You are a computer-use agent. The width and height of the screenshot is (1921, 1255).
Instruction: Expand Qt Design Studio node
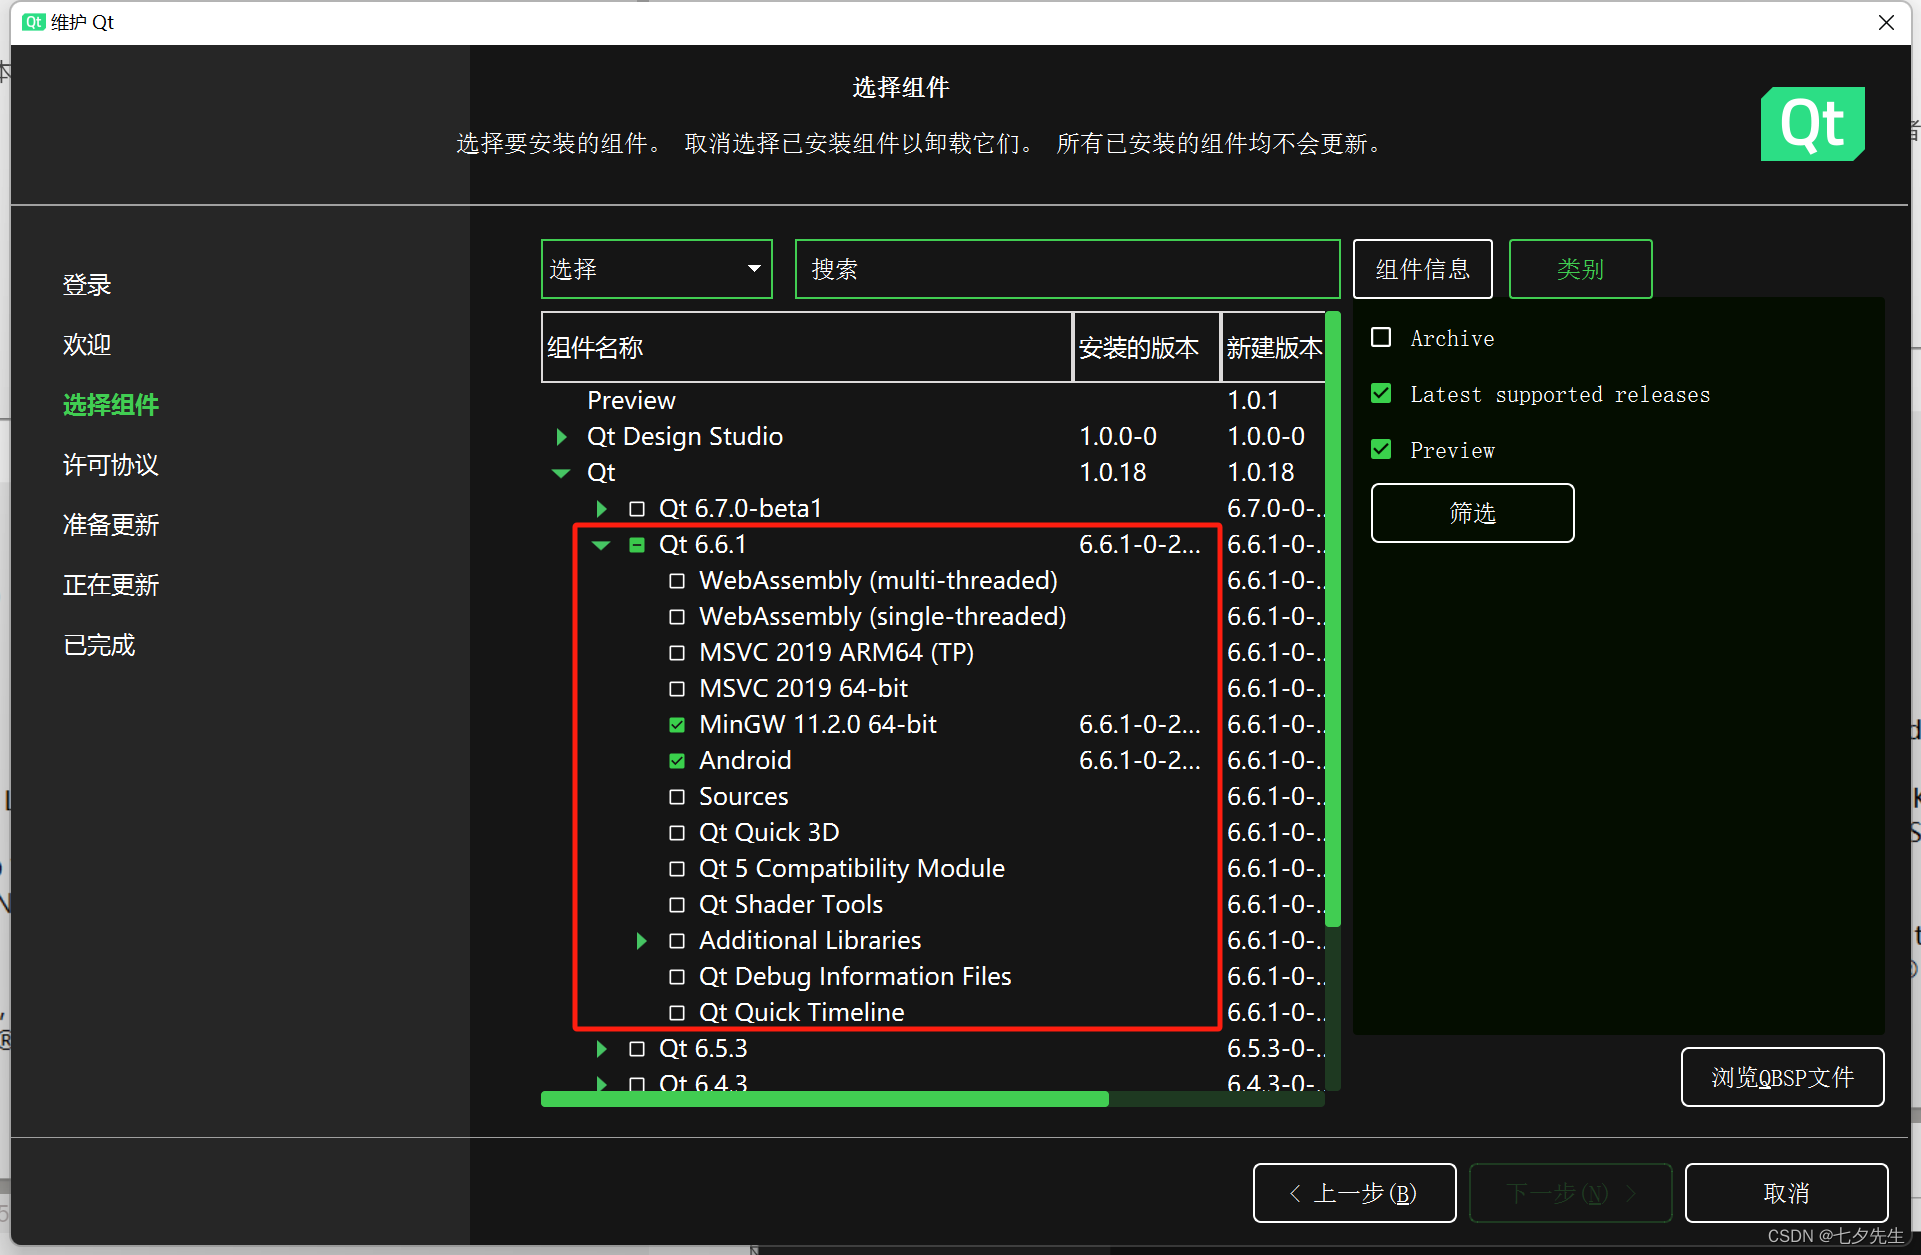point(561,437)
